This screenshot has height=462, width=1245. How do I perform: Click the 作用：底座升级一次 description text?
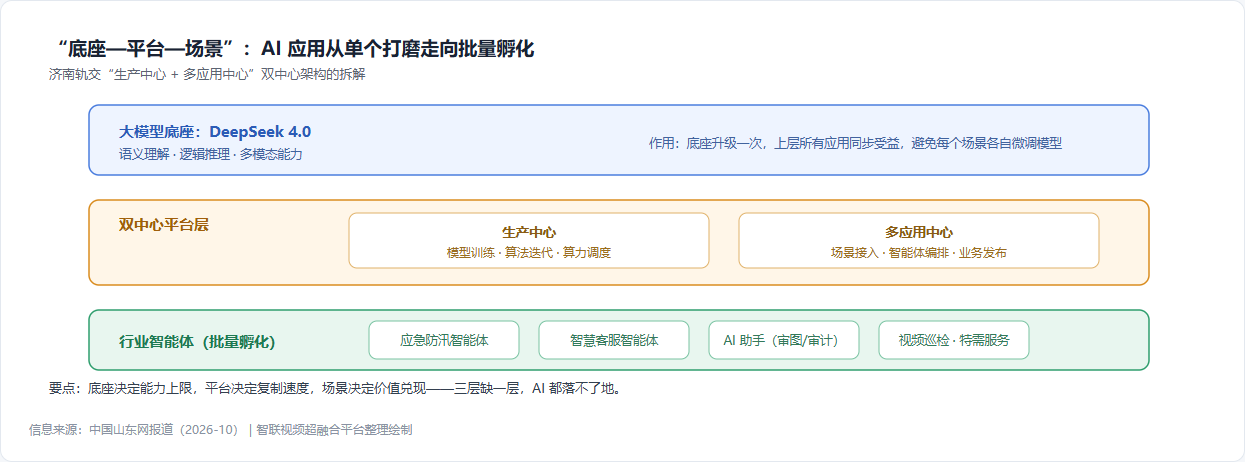click(855, 143)
